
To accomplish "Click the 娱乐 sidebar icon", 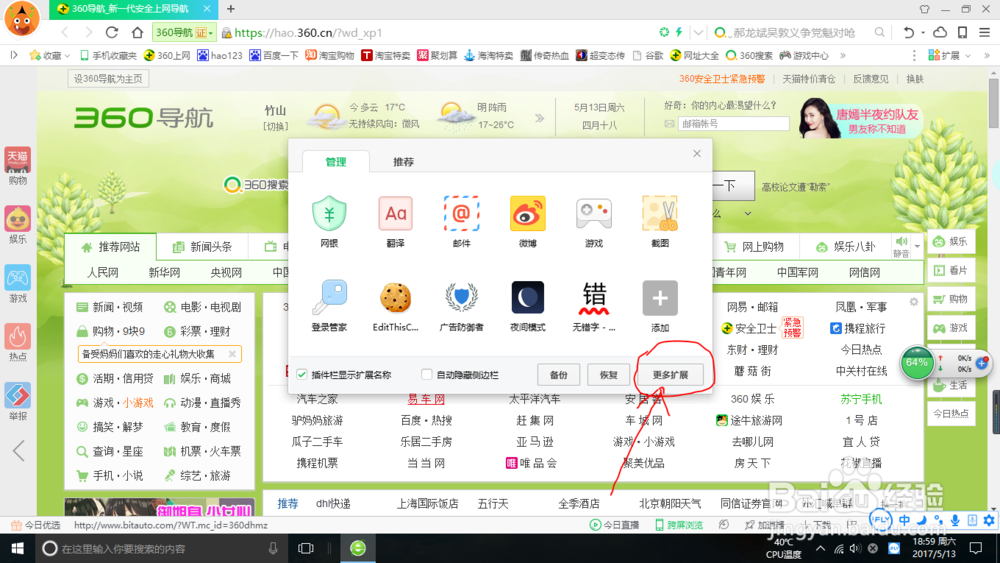I will 18,225.
